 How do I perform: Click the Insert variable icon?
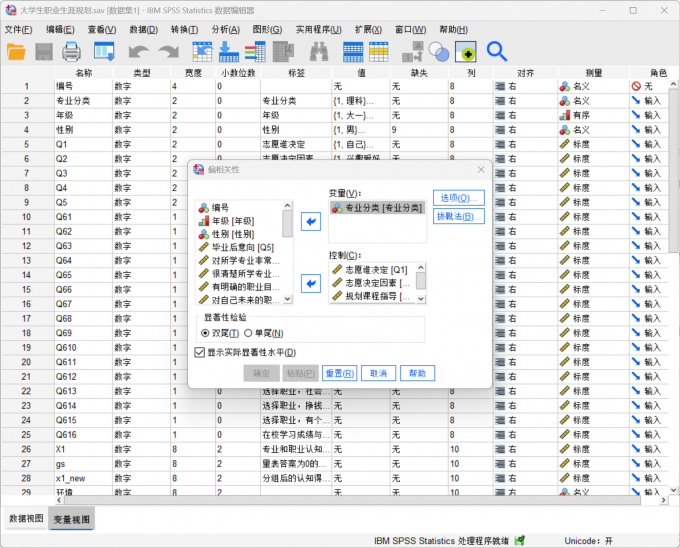379,52
